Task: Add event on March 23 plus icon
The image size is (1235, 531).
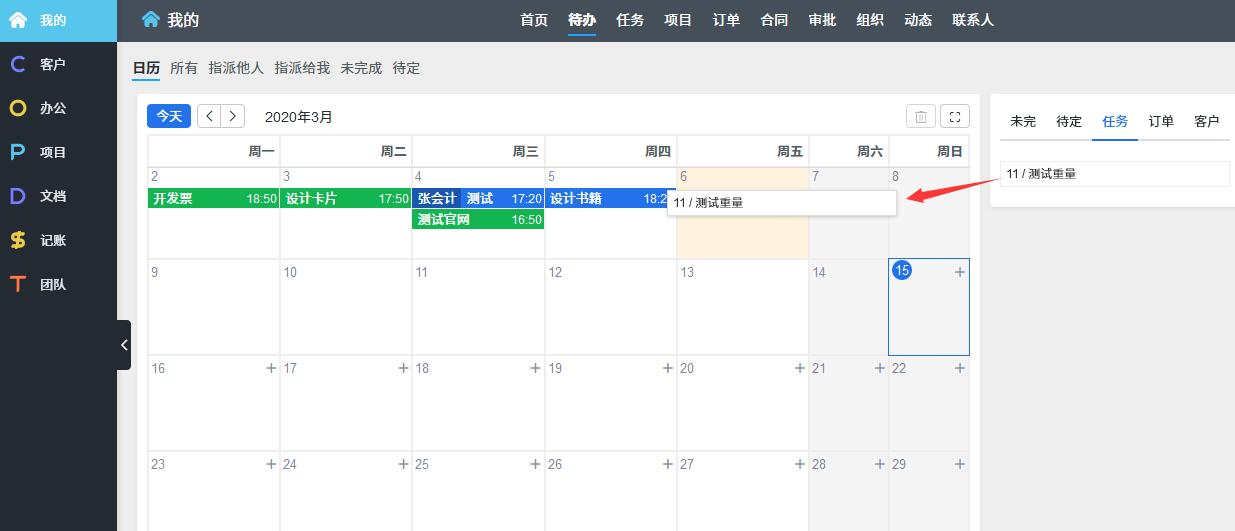Action: pos(271,464)
